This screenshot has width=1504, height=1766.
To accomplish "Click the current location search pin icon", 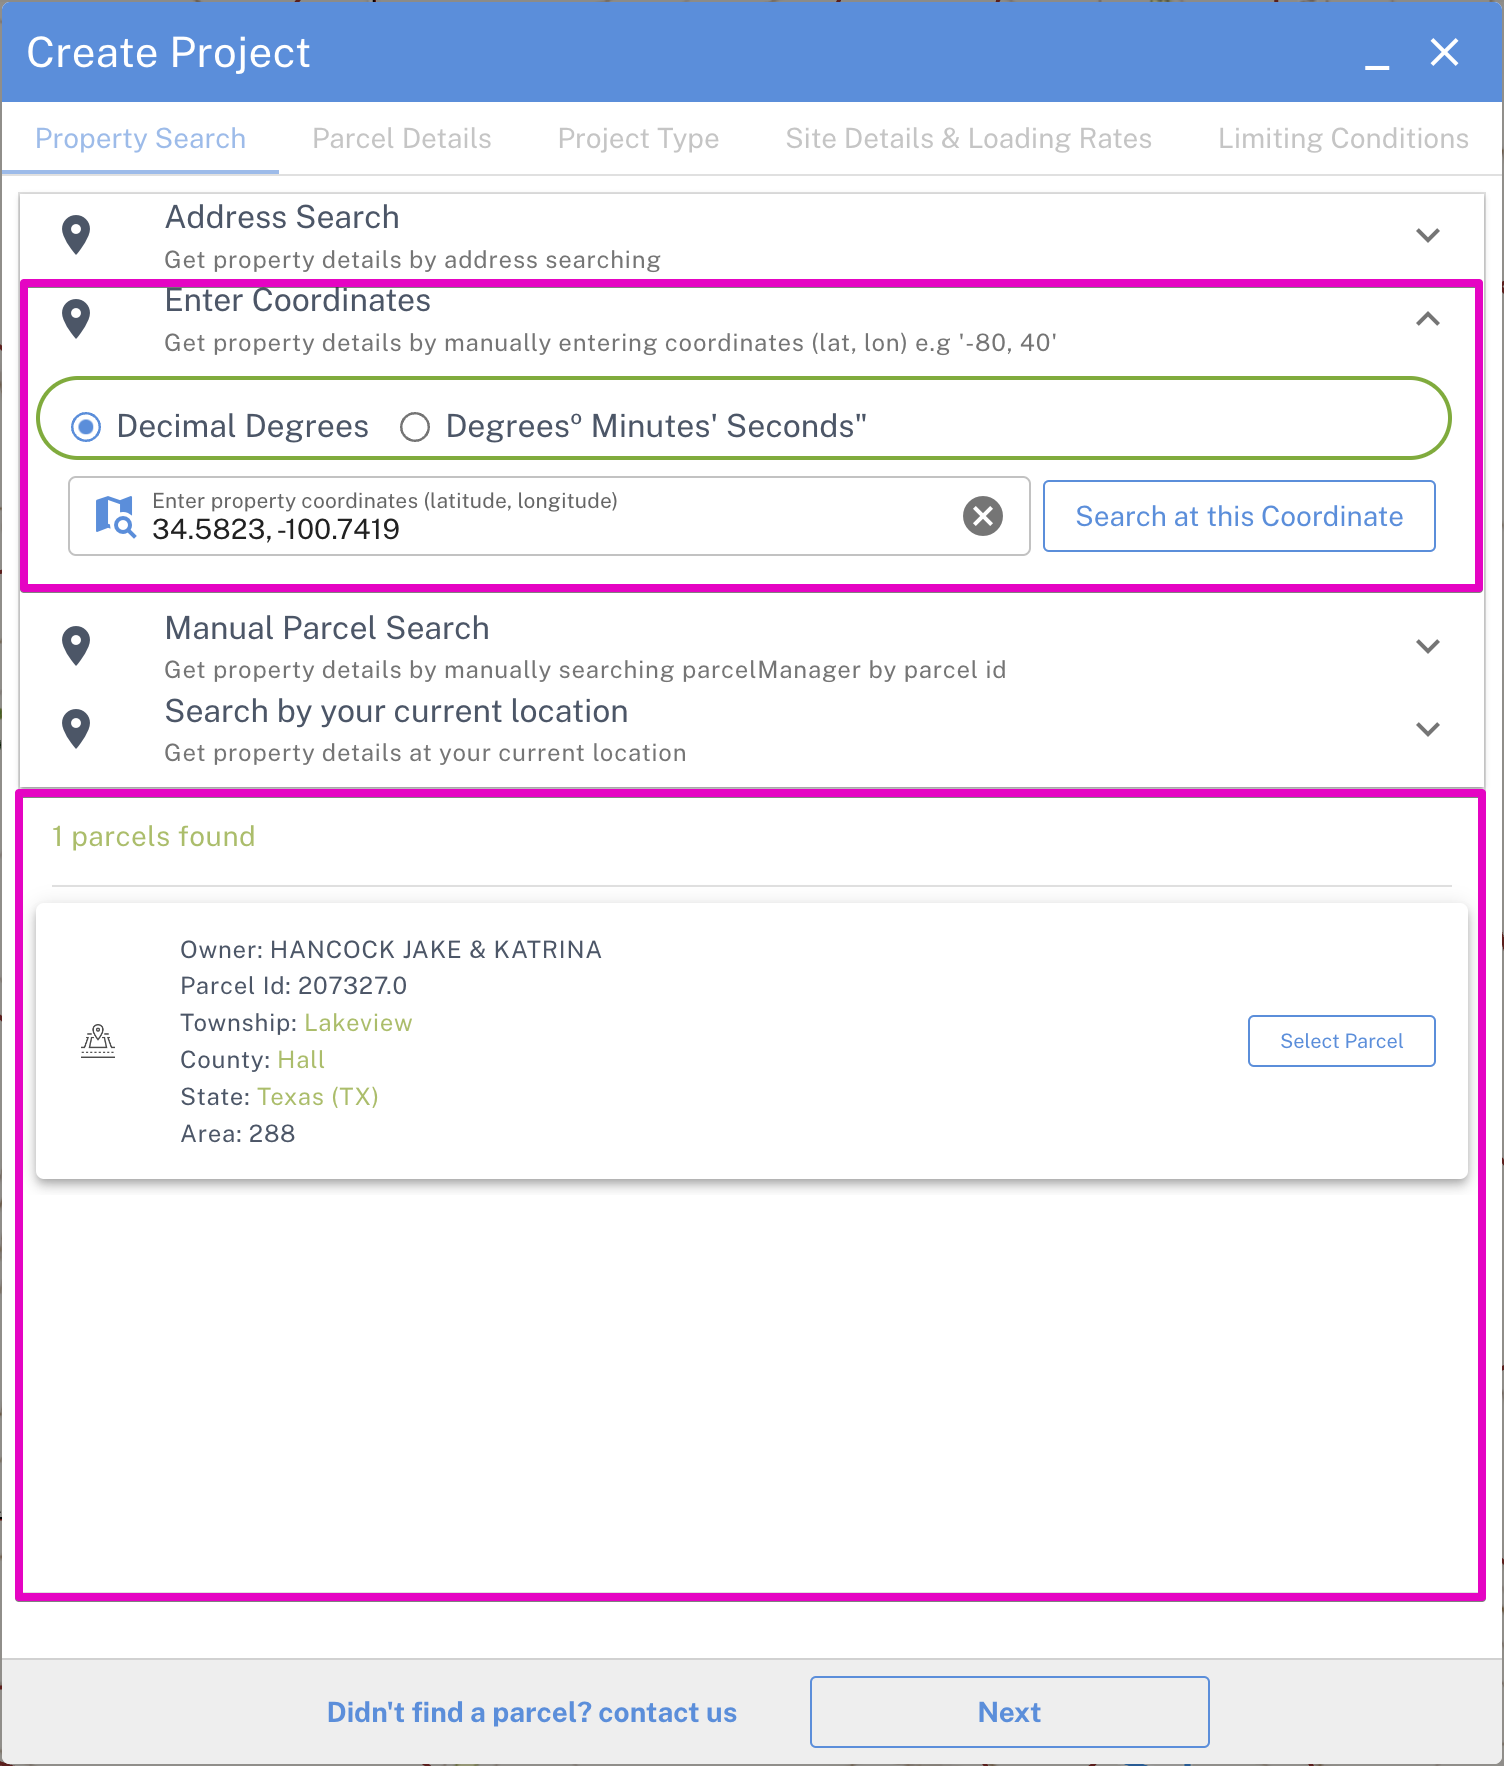I will pyautogui.click(x=76, y=729).
